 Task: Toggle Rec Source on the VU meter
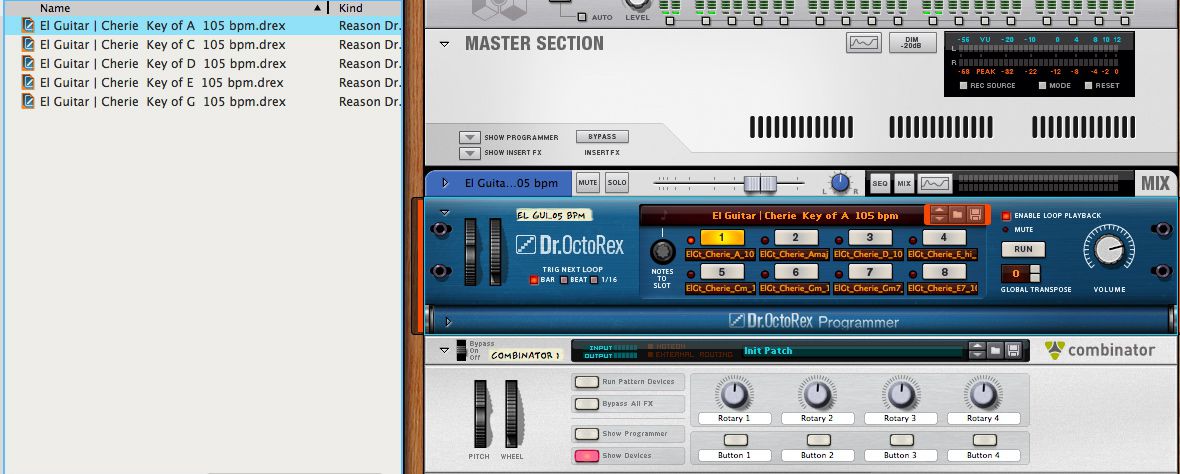[964, 86]
